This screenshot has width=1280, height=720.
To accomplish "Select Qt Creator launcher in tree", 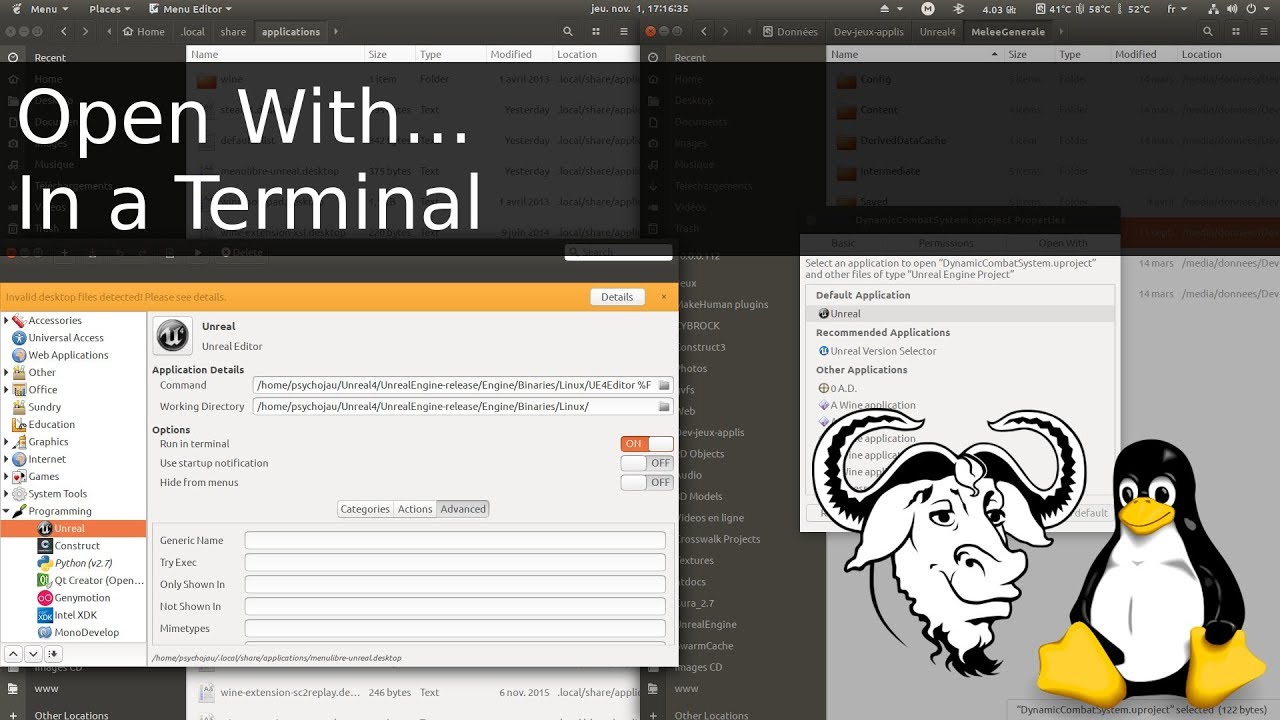I will coord(90,580).
